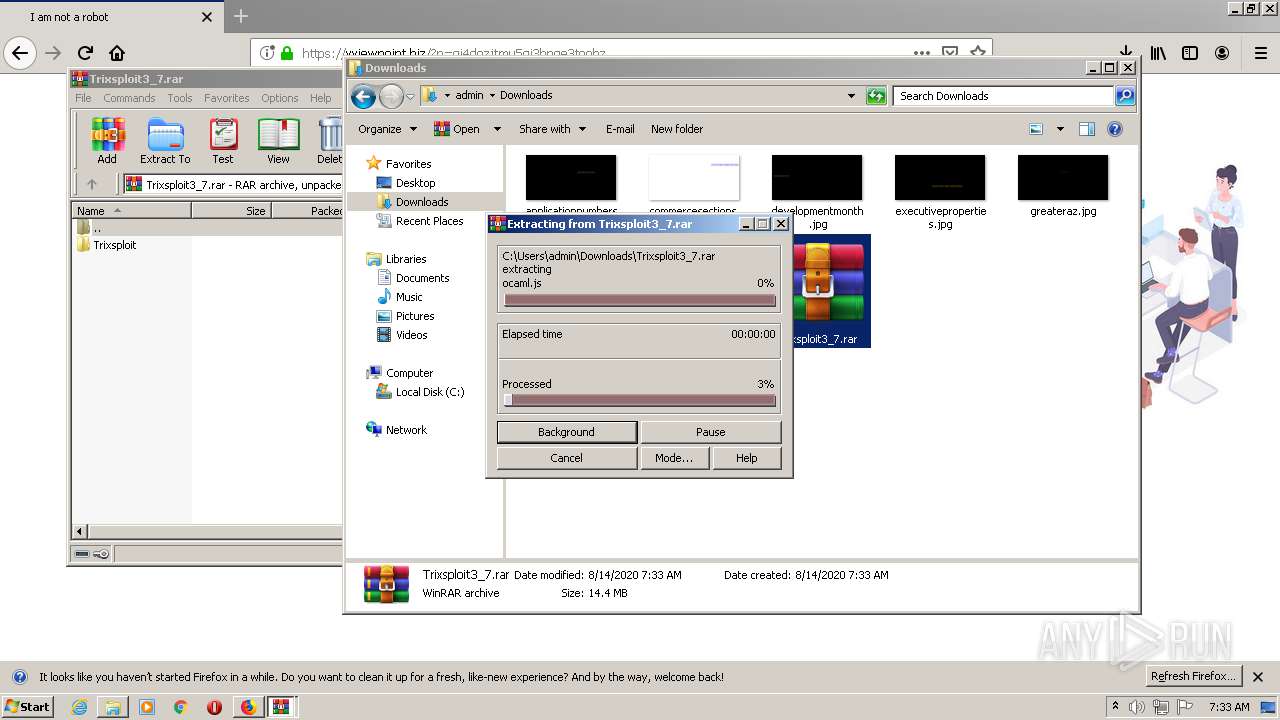Click Mode... button in extraction dialog
Image resolution: width=1280 pixels, height=720 pixels.
[674, 458]
